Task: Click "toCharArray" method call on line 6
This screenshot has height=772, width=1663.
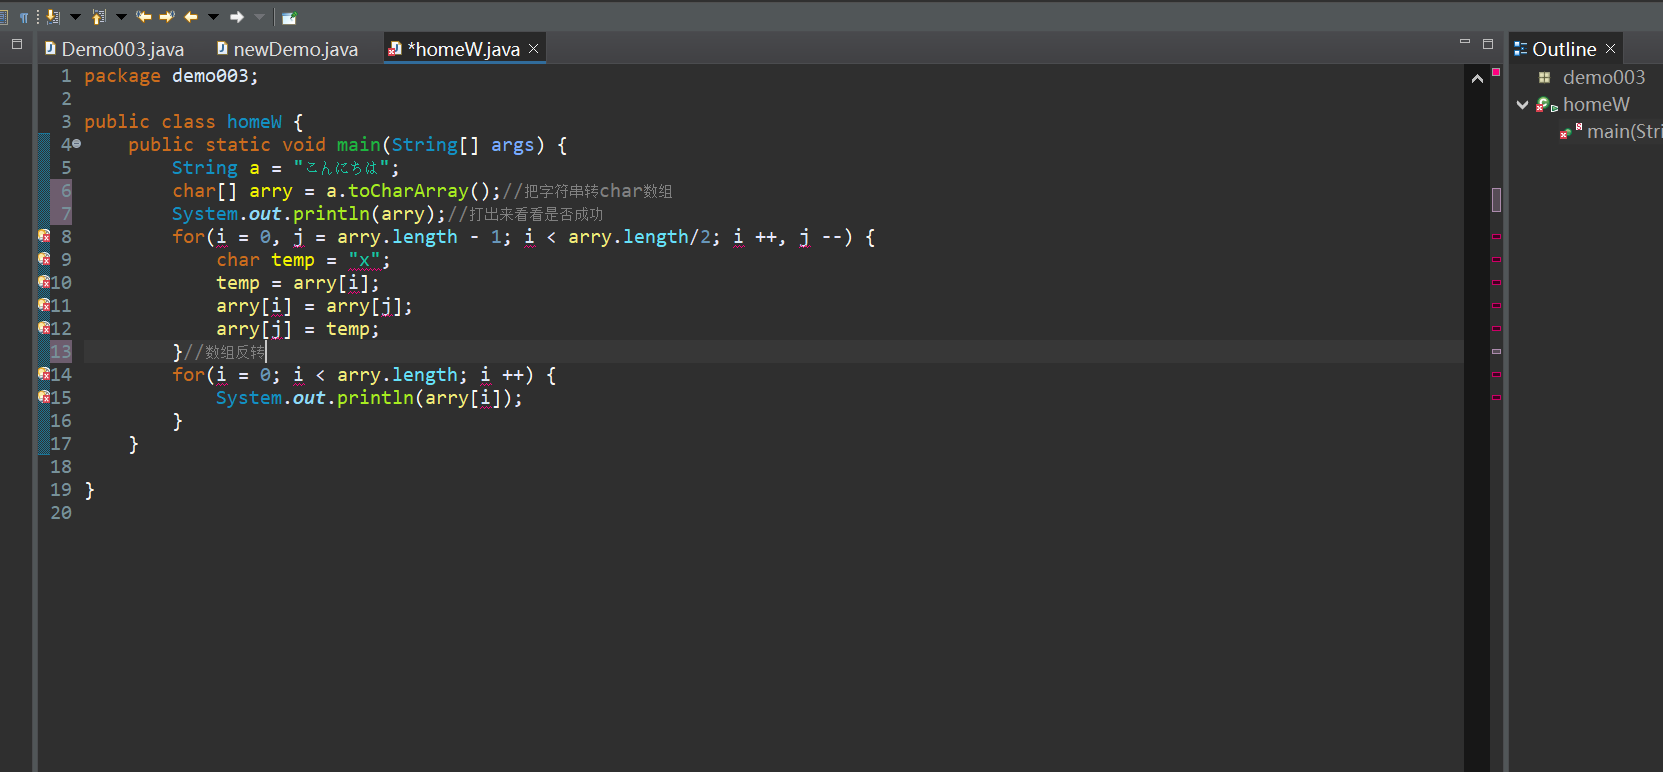Action: coord(408,191)
